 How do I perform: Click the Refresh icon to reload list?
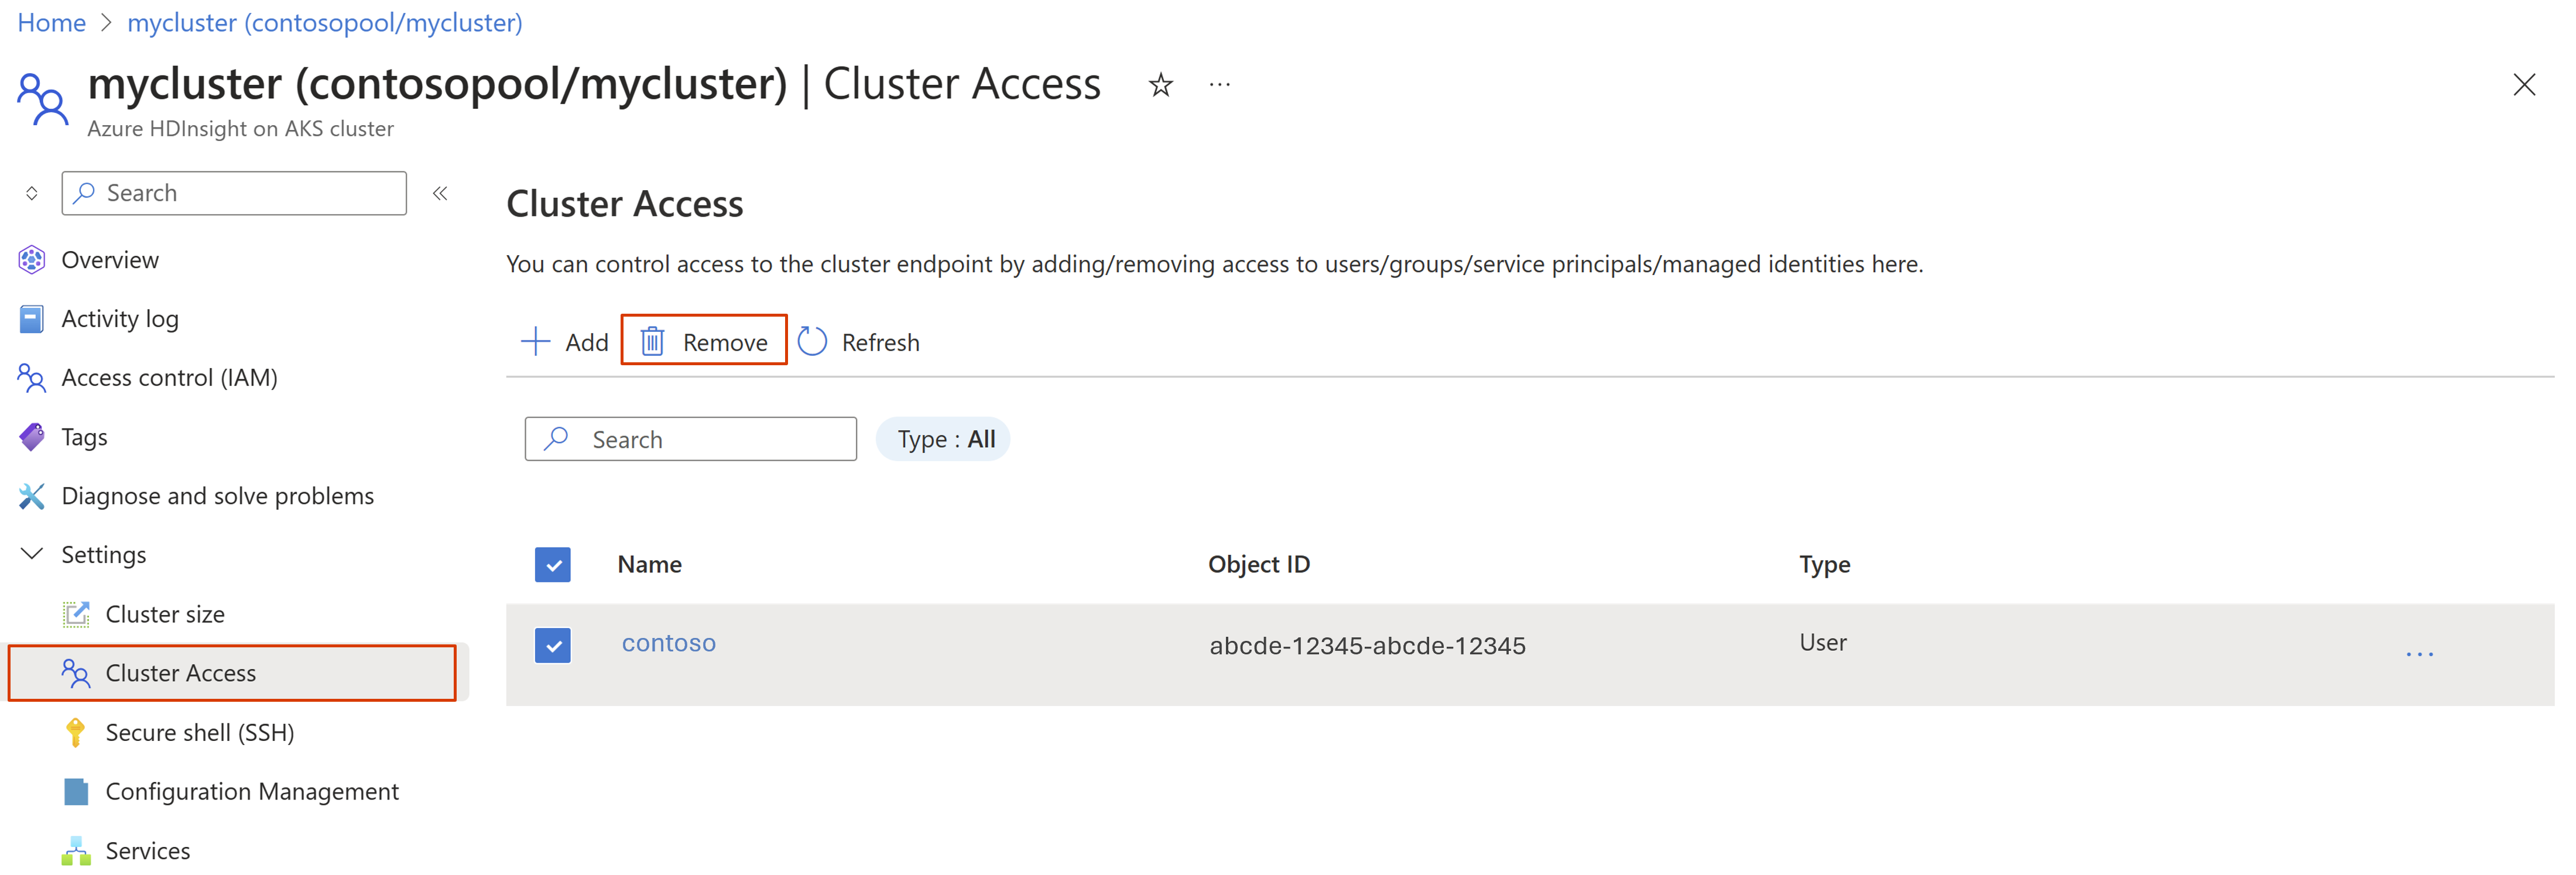(x=817, y=341)
